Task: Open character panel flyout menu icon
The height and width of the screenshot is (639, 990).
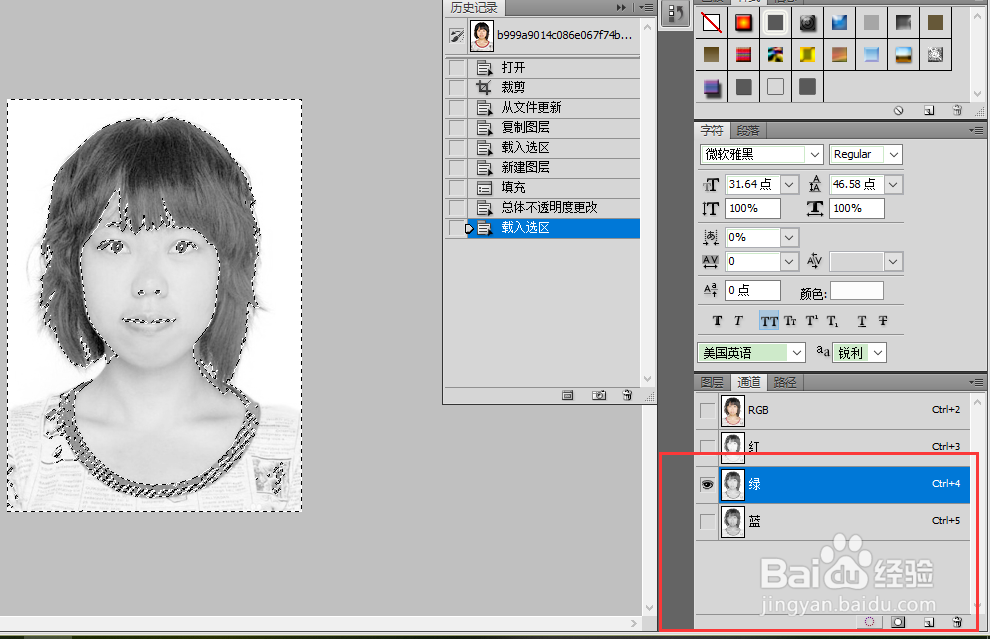Action: (977, 131)
